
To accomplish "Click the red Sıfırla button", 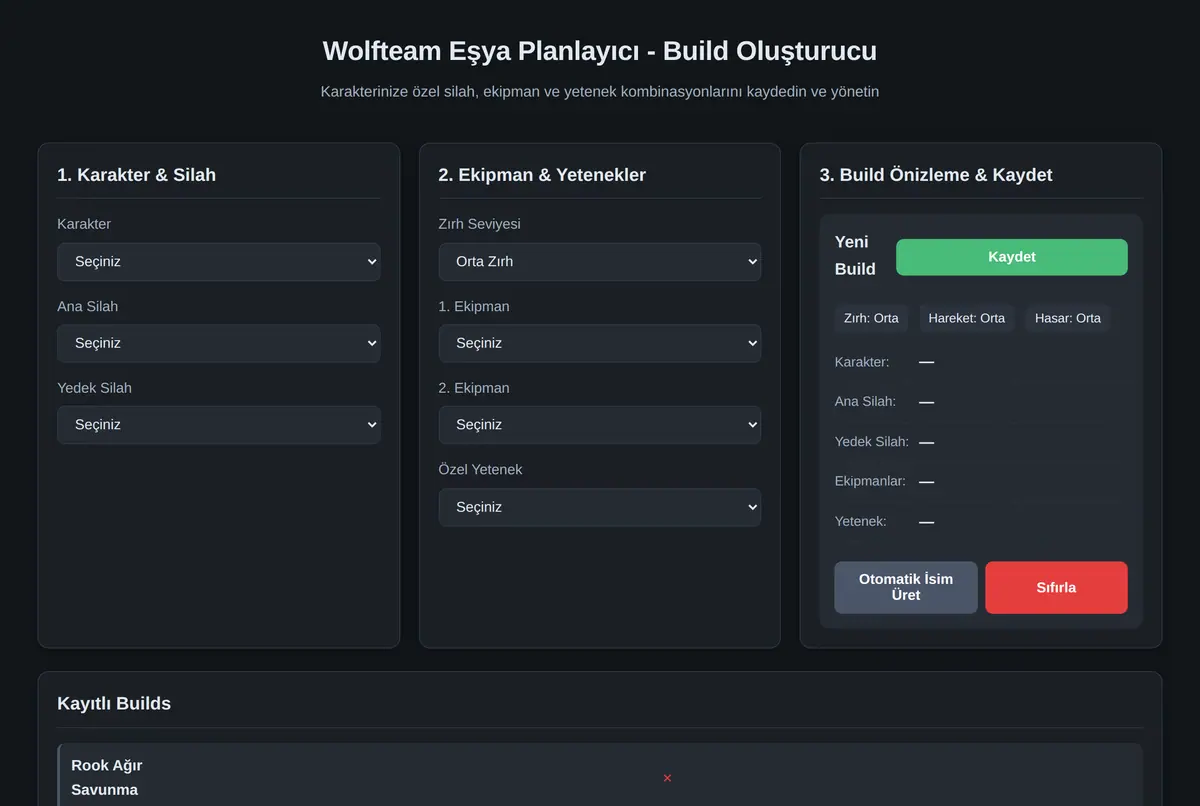I will [1056, 587].
